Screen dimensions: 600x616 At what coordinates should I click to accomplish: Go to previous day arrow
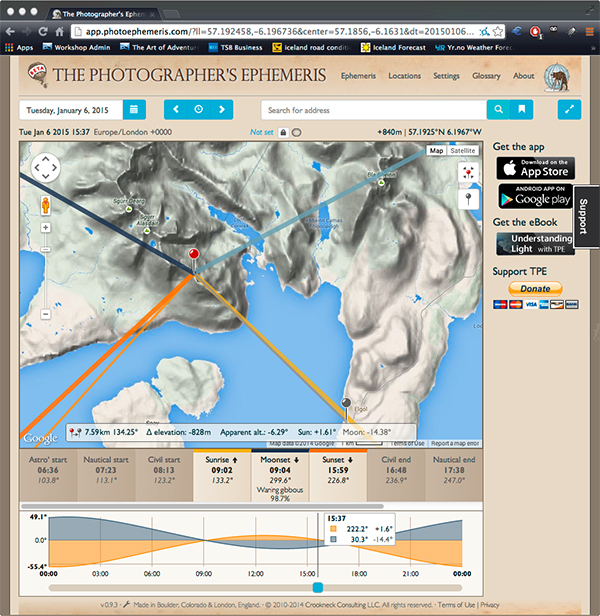click(x=176, y=110)
